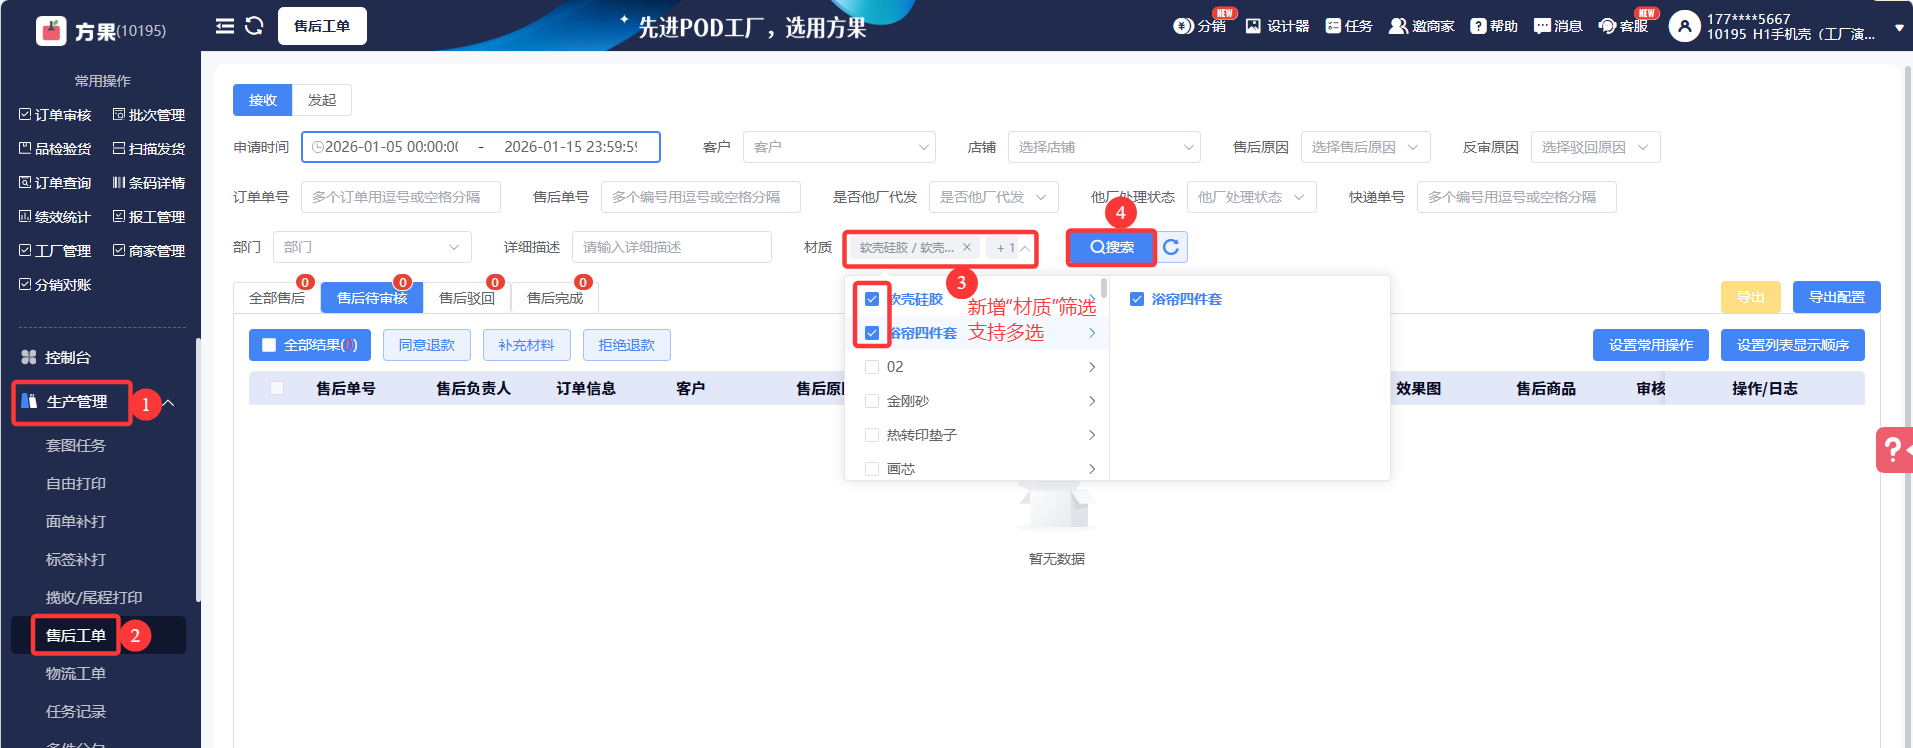This screenshot has width=1913, height=748.
Task: Select all rows via the table header checkbox
Action: tap(277, 388)
